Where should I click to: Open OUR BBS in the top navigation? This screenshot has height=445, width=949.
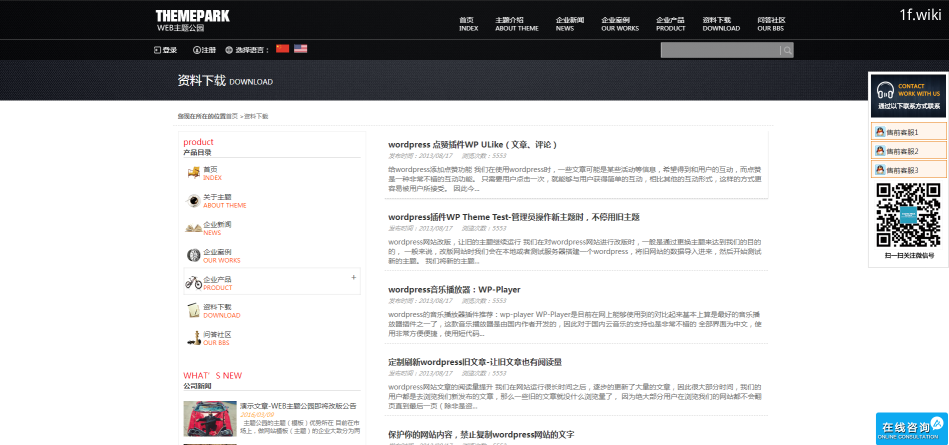[771, 24]
